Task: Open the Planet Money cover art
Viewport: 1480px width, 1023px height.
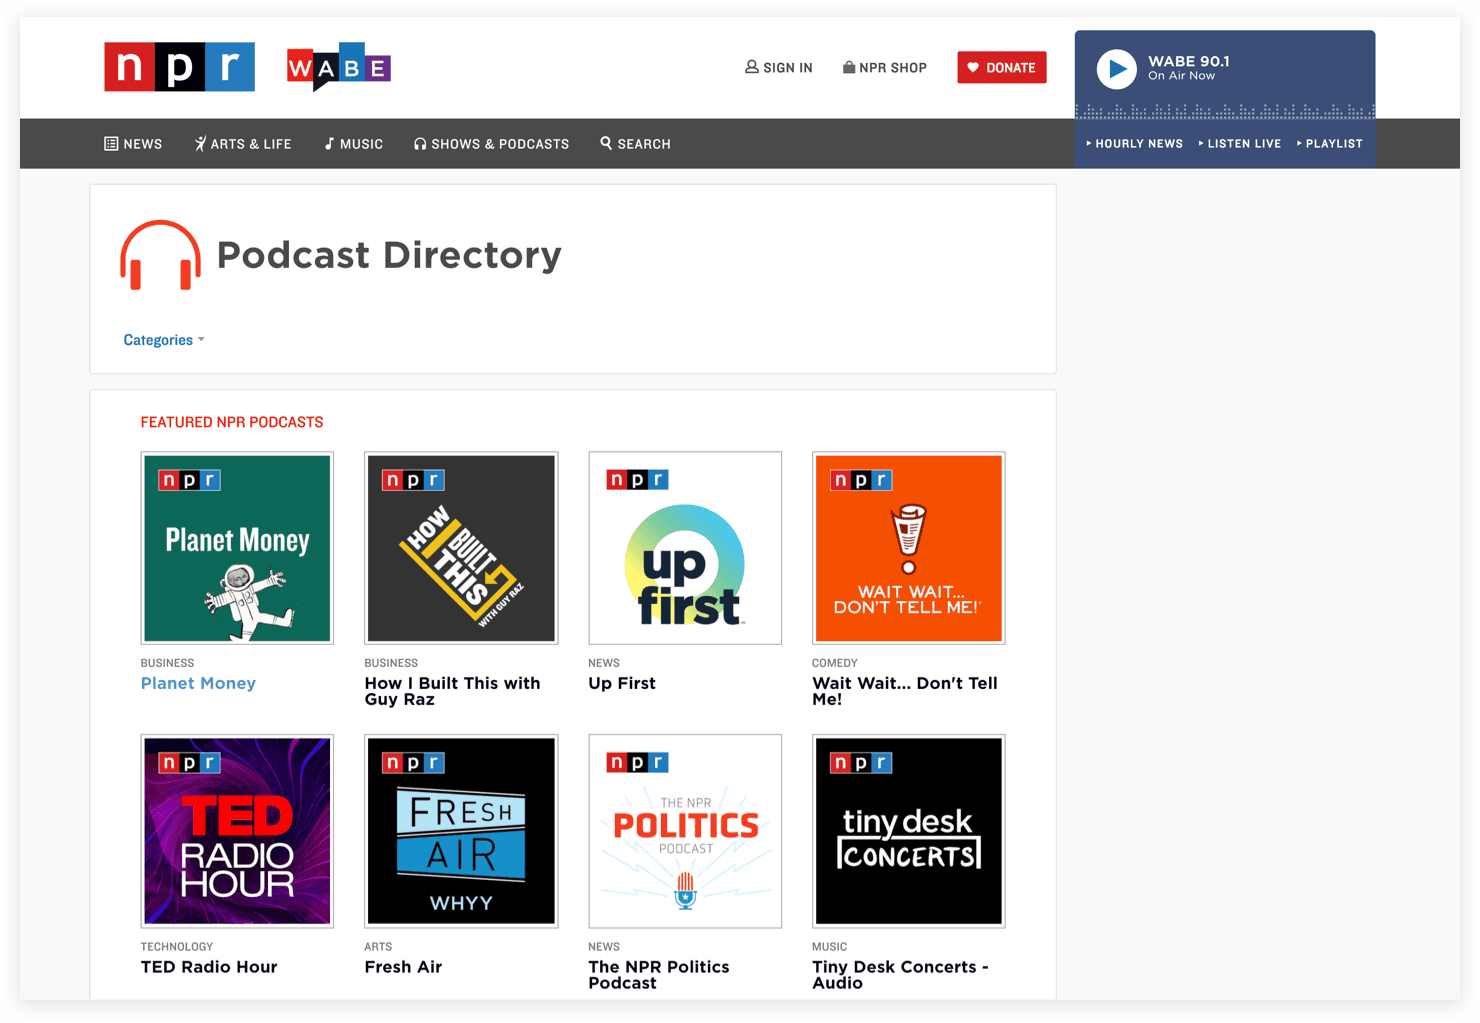Action: tap(237, 548)
